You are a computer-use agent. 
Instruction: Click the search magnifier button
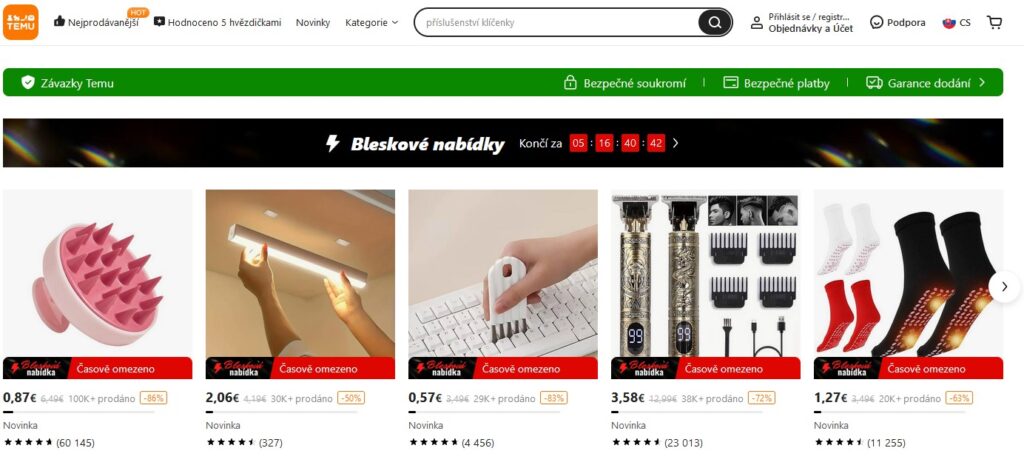coord(714,22)
